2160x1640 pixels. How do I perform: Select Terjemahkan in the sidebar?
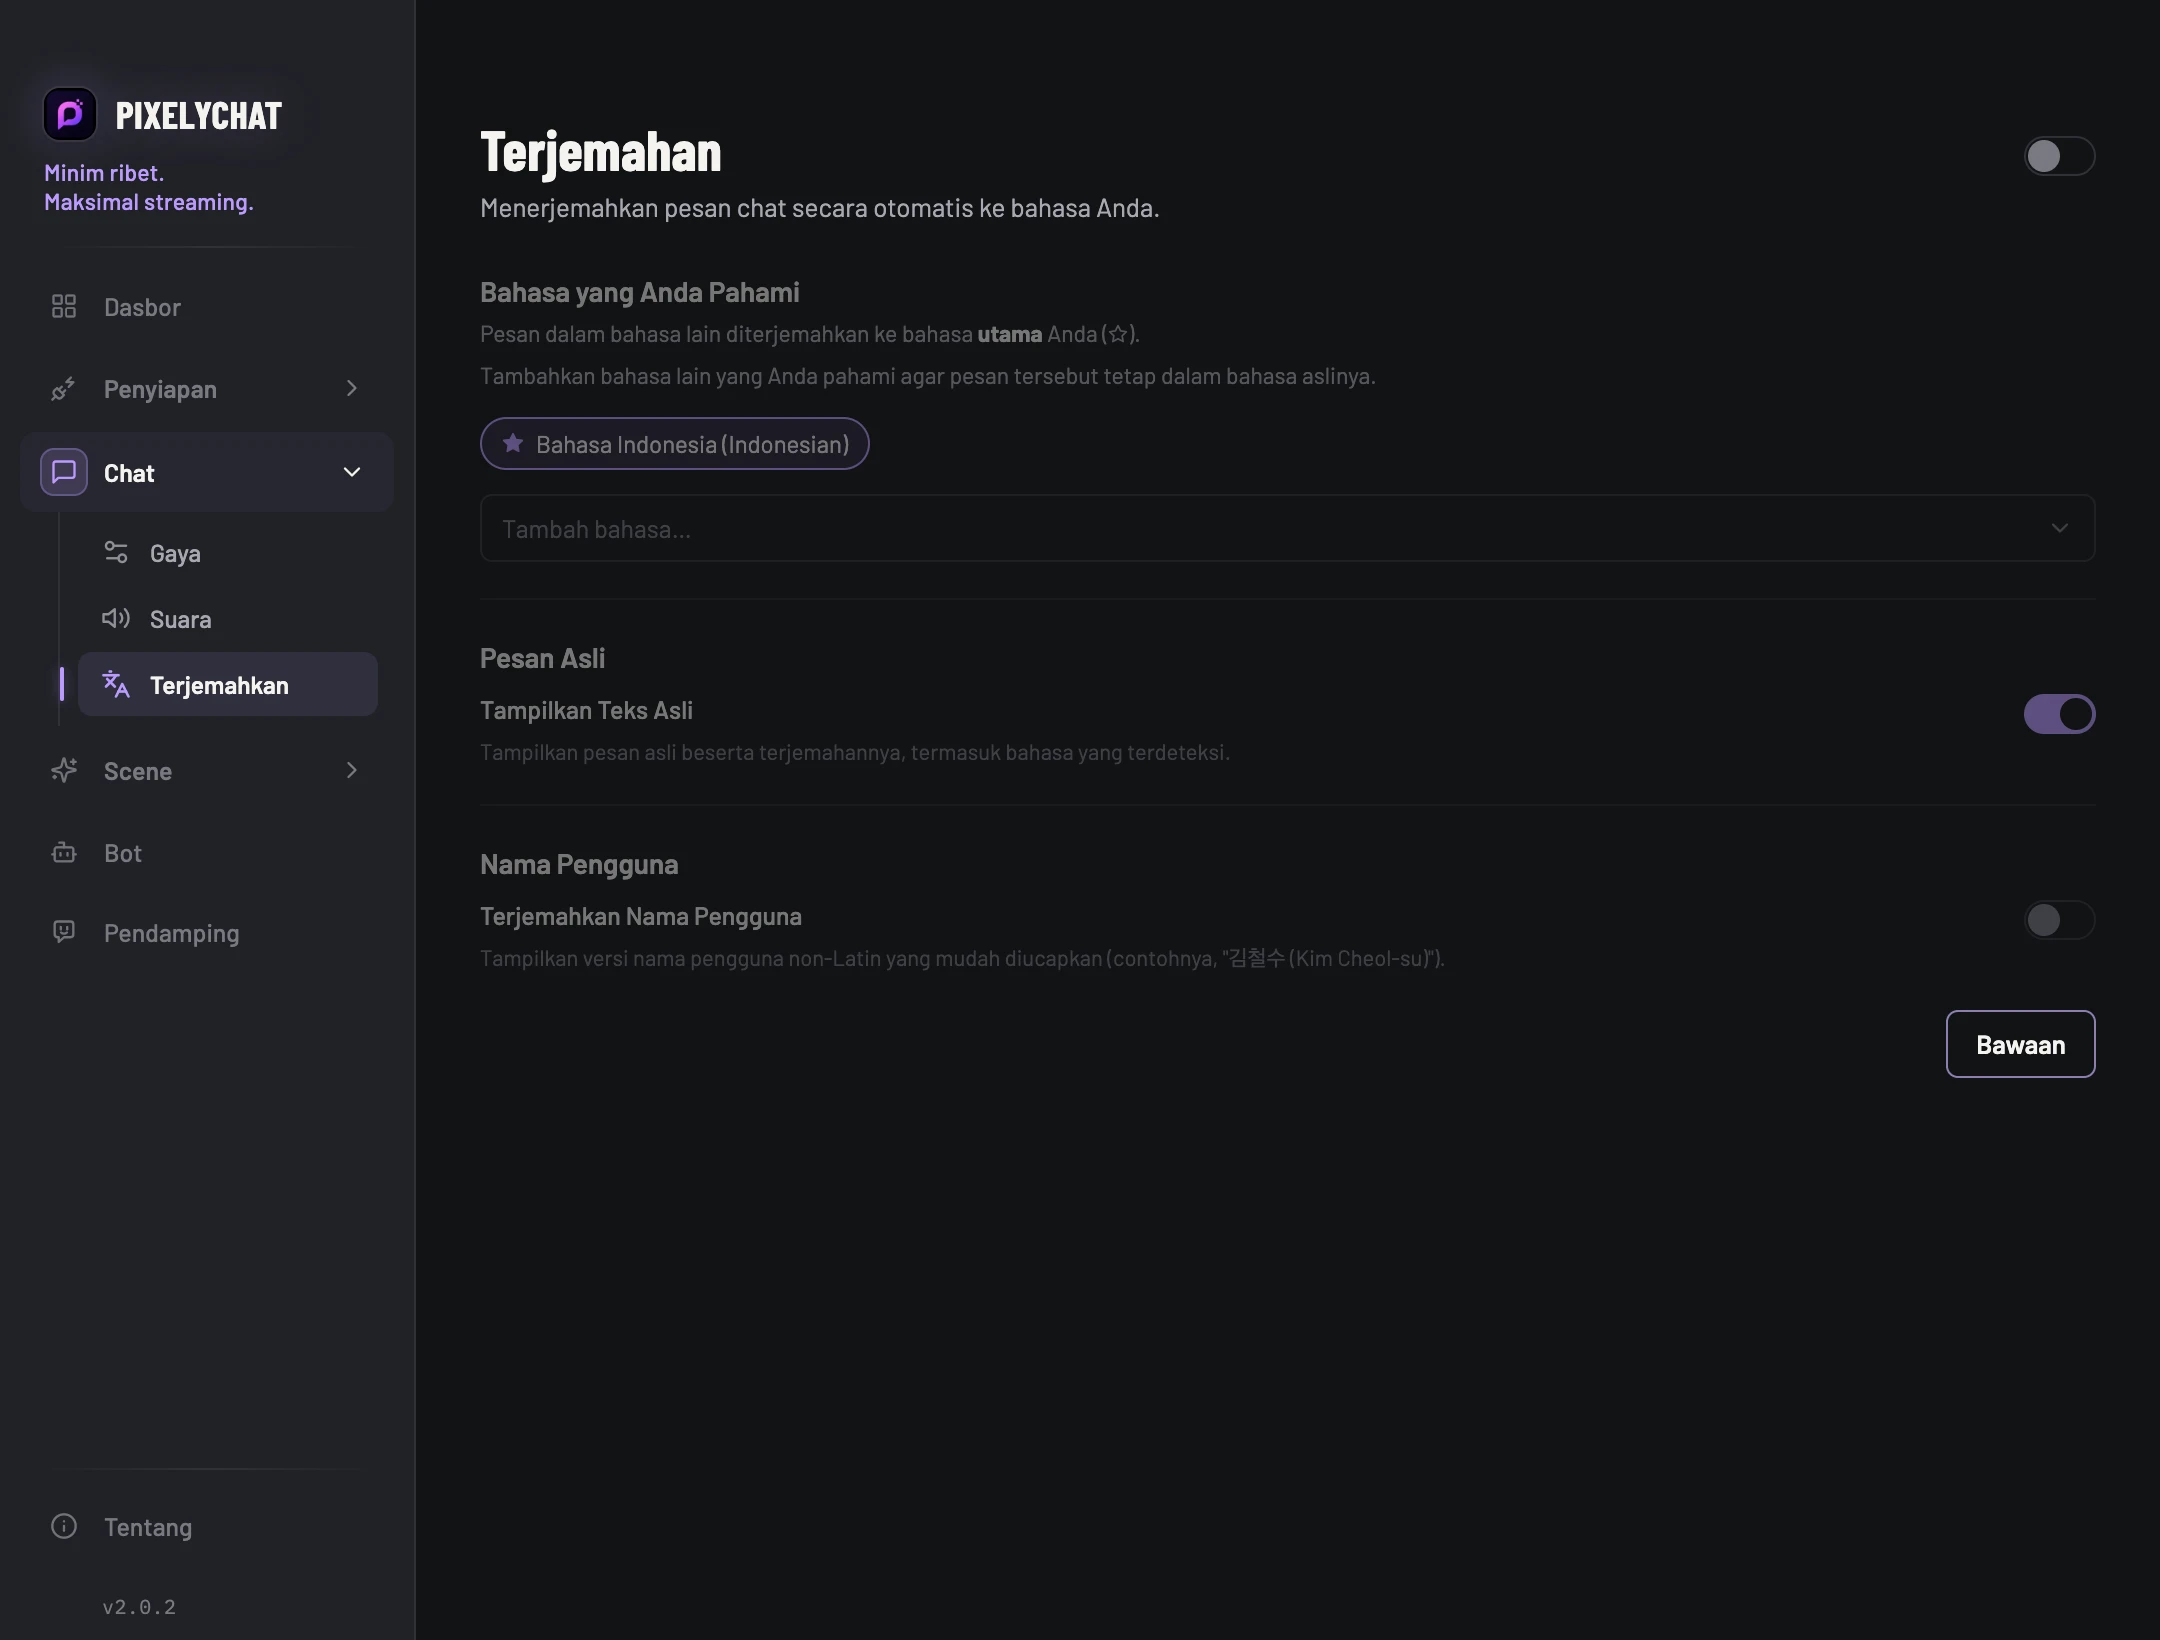228,685
